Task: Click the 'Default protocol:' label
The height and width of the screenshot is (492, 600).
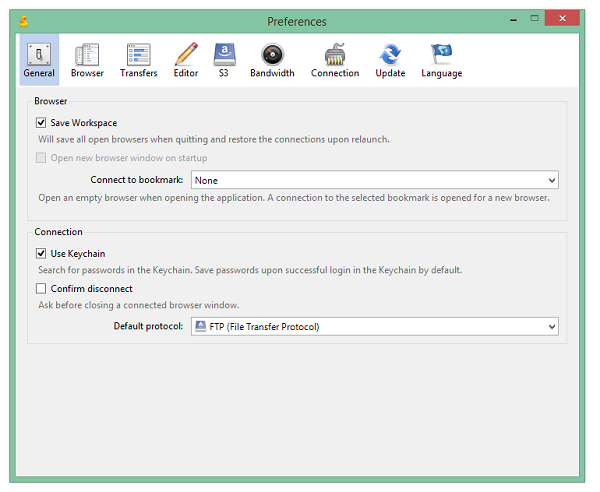Action: [x=148, y=326]
